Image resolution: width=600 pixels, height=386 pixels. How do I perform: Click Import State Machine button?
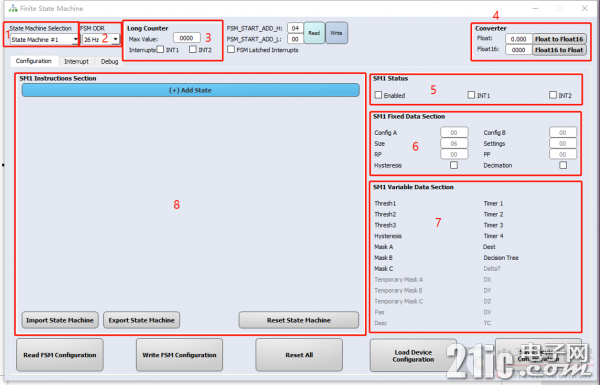[60, 320]
